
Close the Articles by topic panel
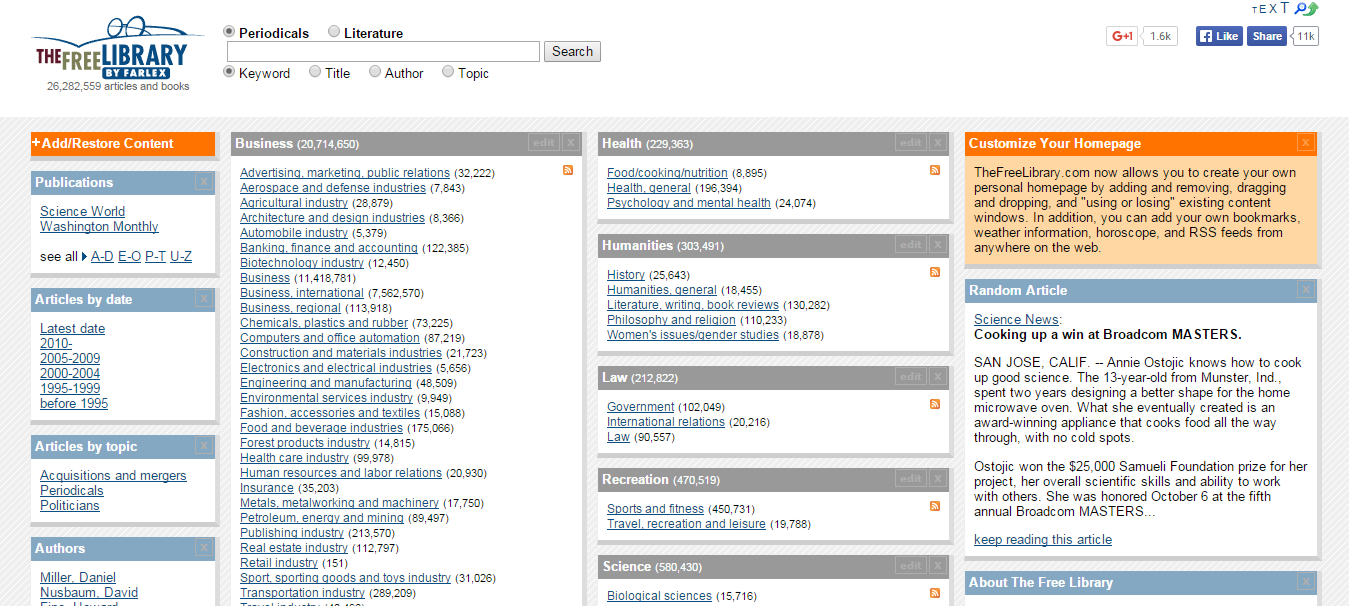203,446
